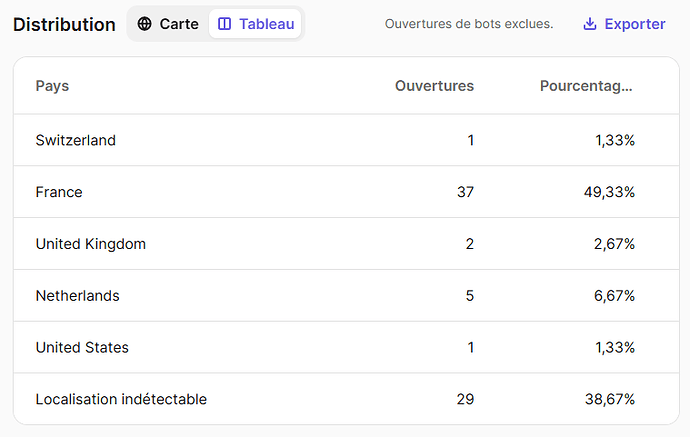Viewport: 690px width, 437px height.
Task: Select the Localisation indétectable label
Action: click(121, 400)
